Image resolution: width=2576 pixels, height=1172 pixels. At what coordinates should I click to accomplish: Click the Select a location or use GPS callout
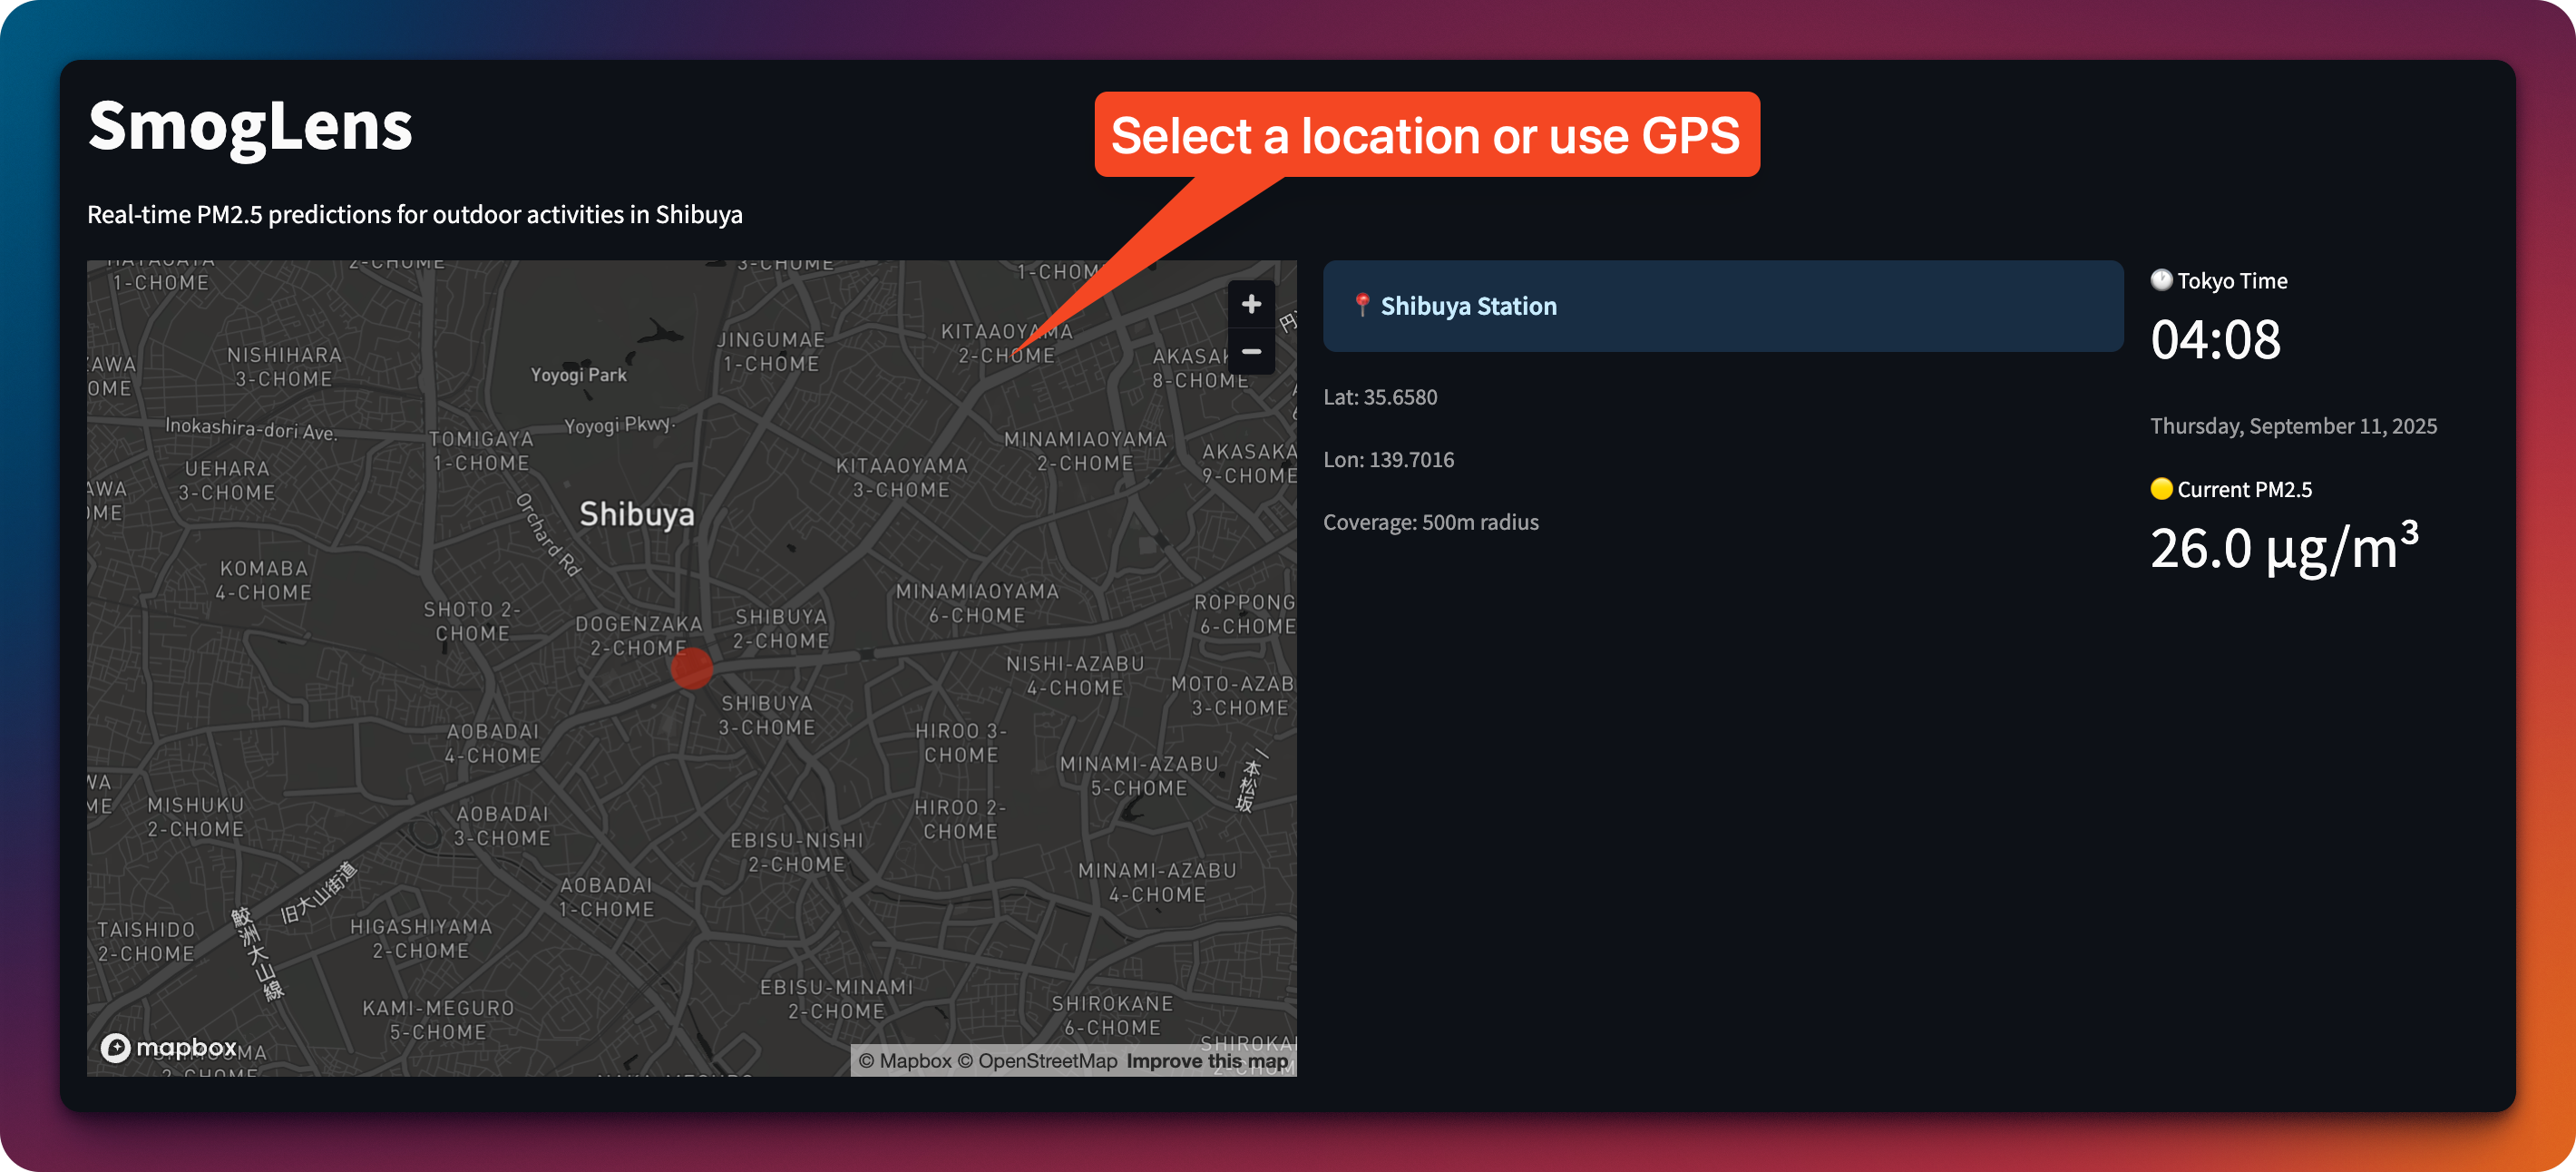point(1426,135)
